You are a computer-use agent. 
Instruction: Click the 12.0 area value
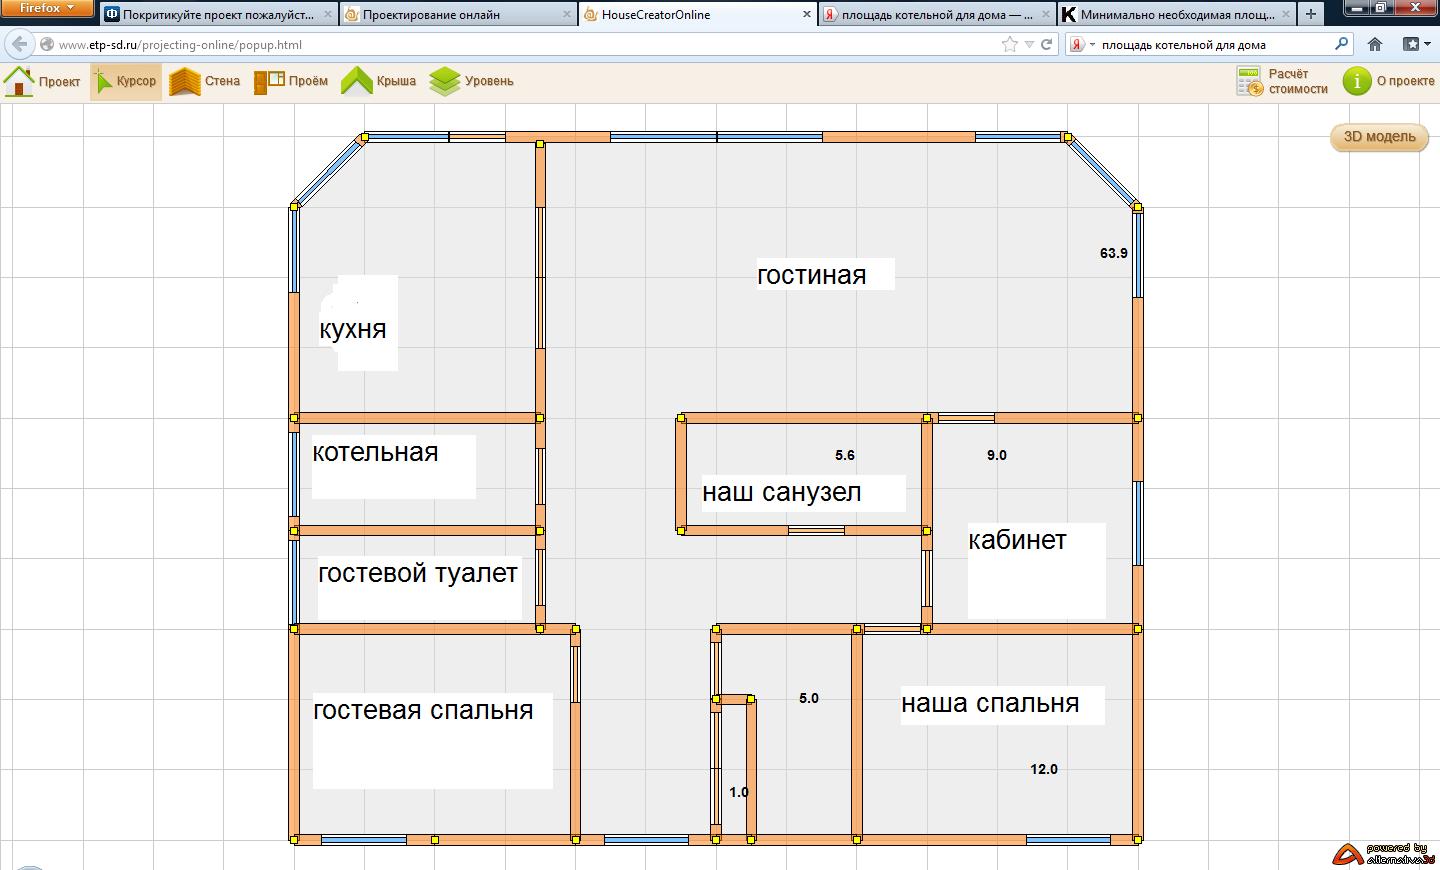(1044, 769)
